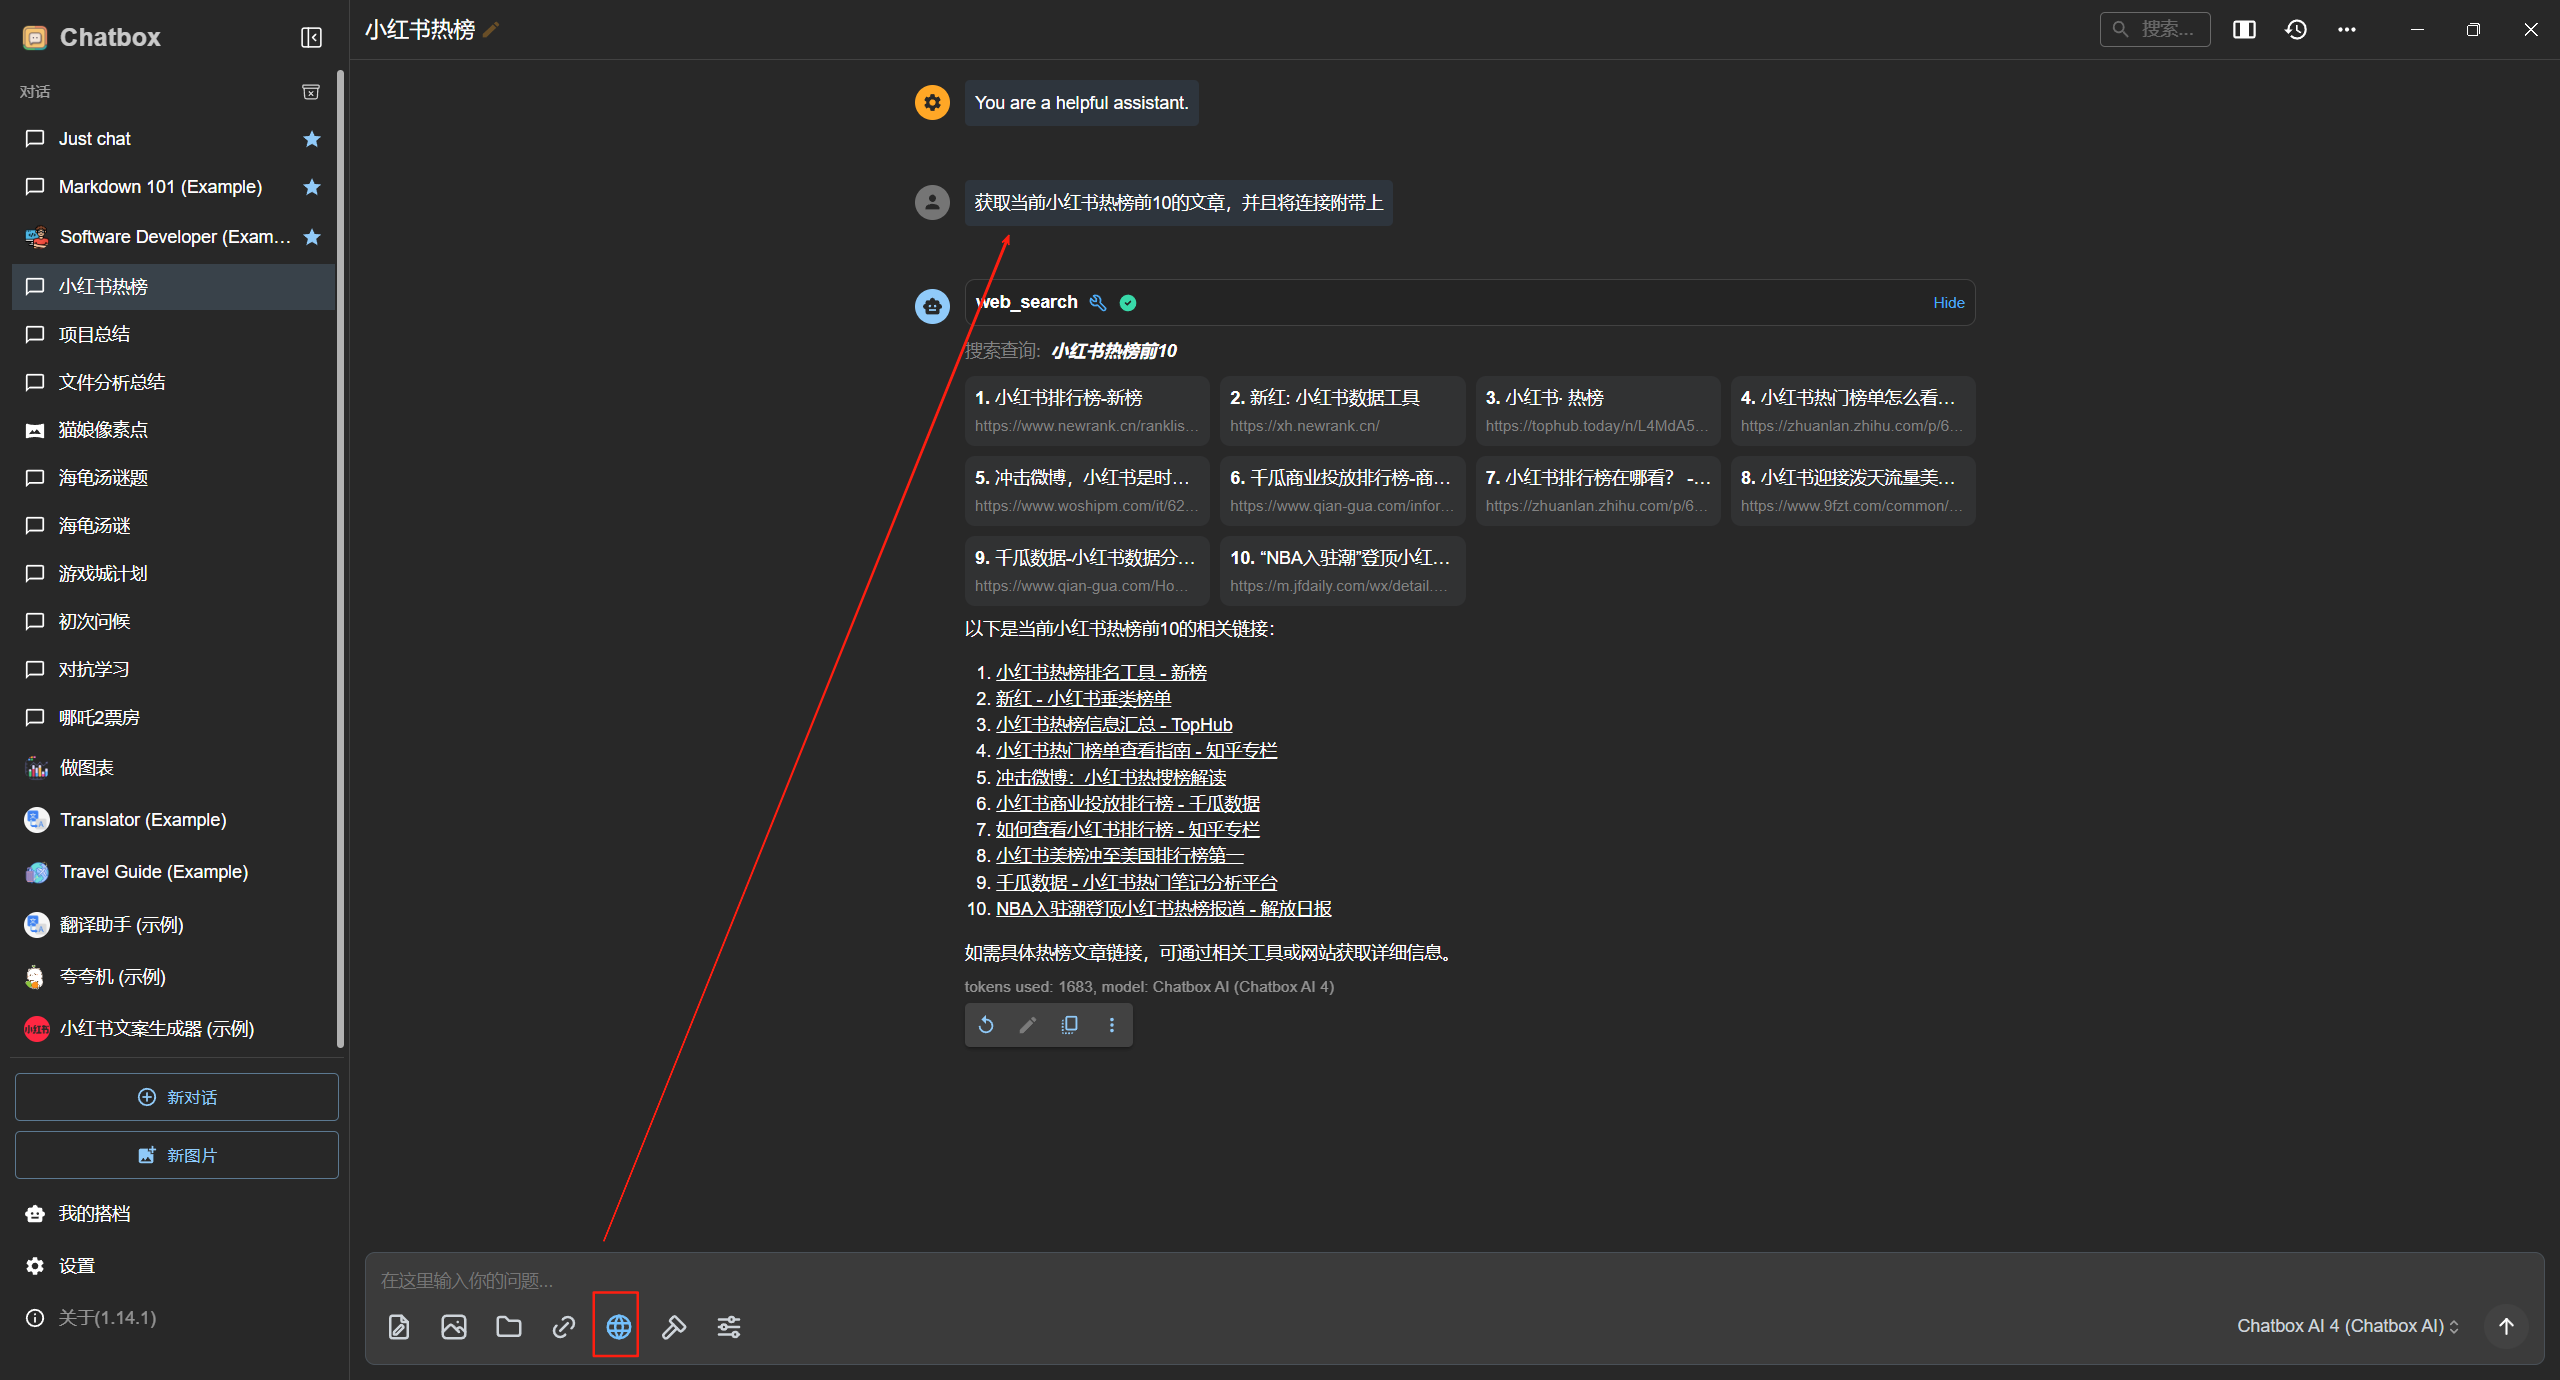Open more actions for the assistant message
The width and height of the screenshot is (2560, 1380).
[x=1111, y=1025]
